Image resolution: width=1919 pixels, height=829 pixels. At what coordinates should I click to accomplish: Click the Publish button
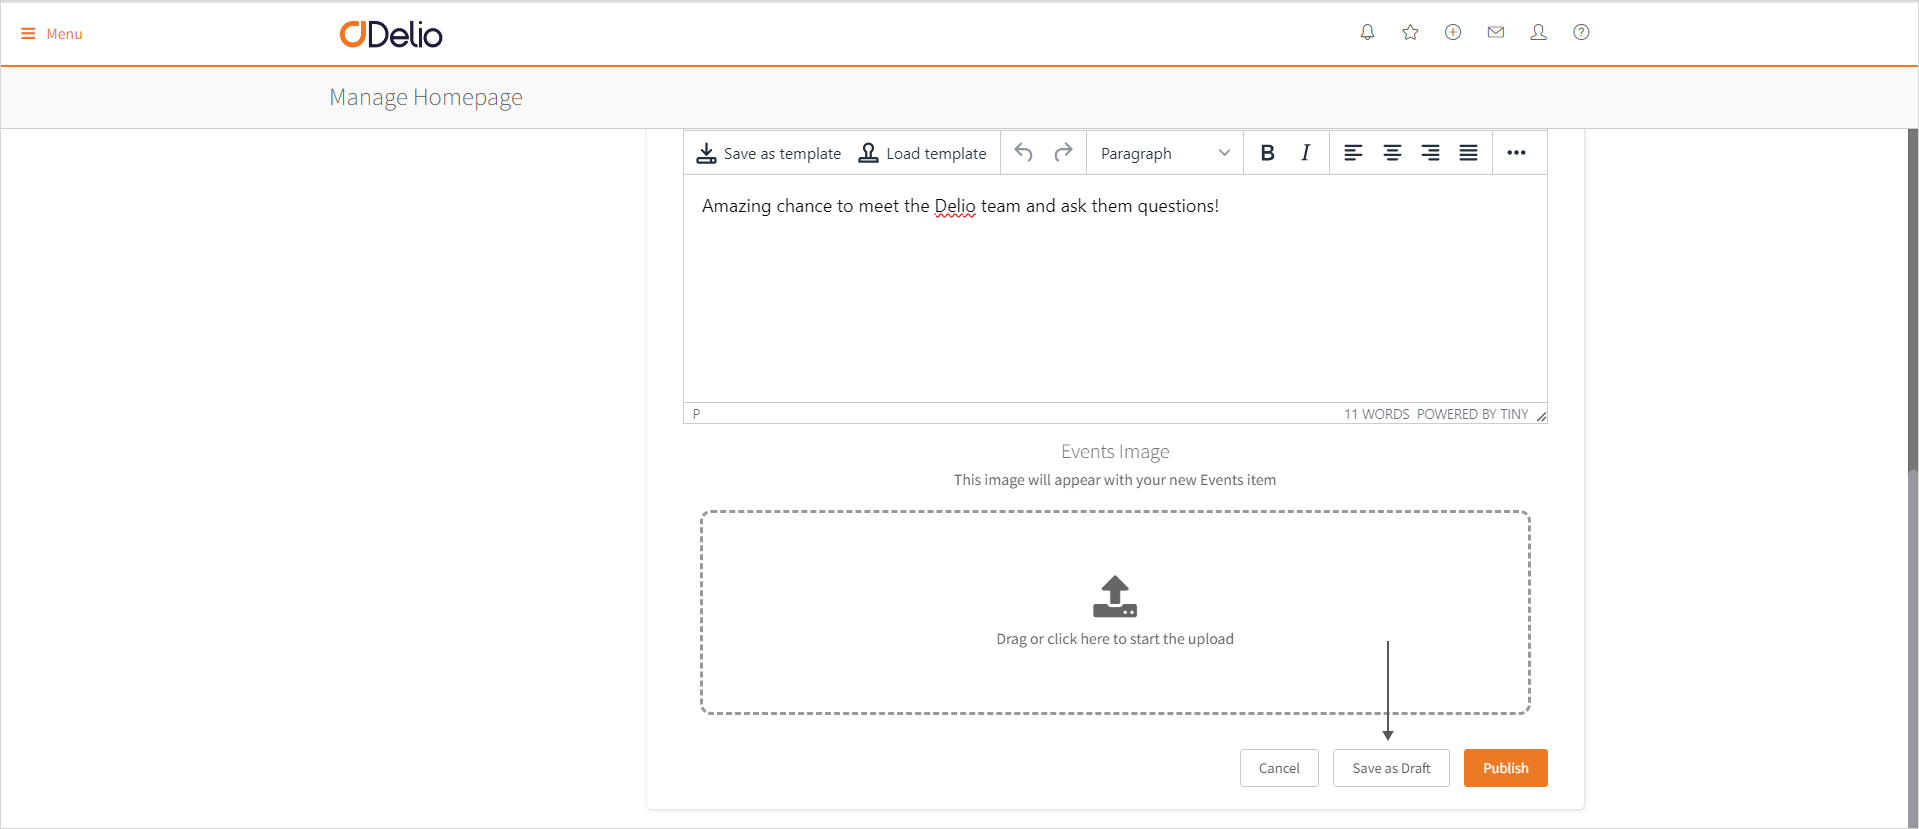click(1506, 768)
